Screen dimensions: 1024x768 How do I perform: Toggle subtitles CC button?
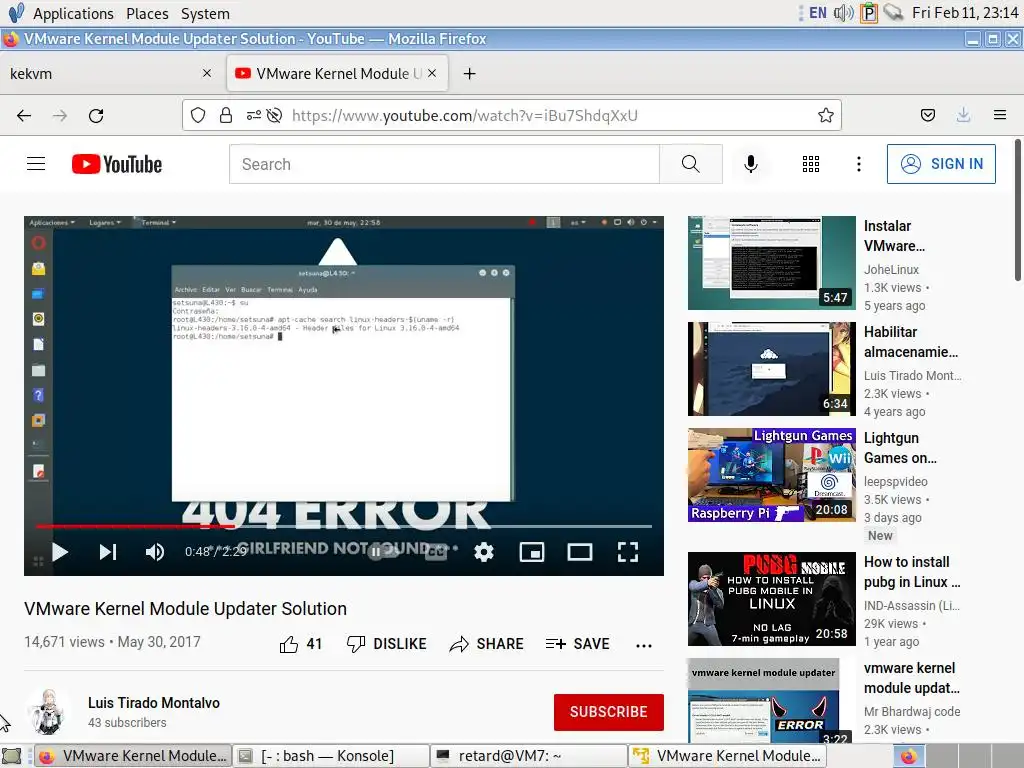436,552
